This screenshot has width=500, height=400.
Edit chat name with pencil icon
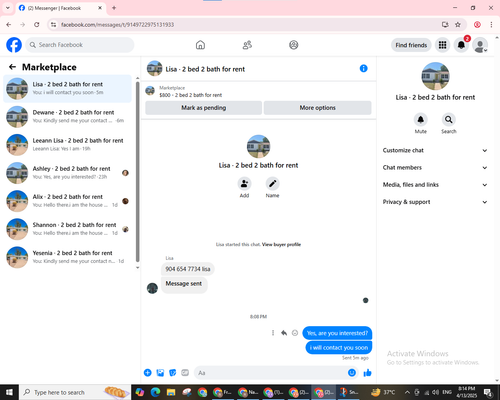pyautogui.click(x=272, y=183)
